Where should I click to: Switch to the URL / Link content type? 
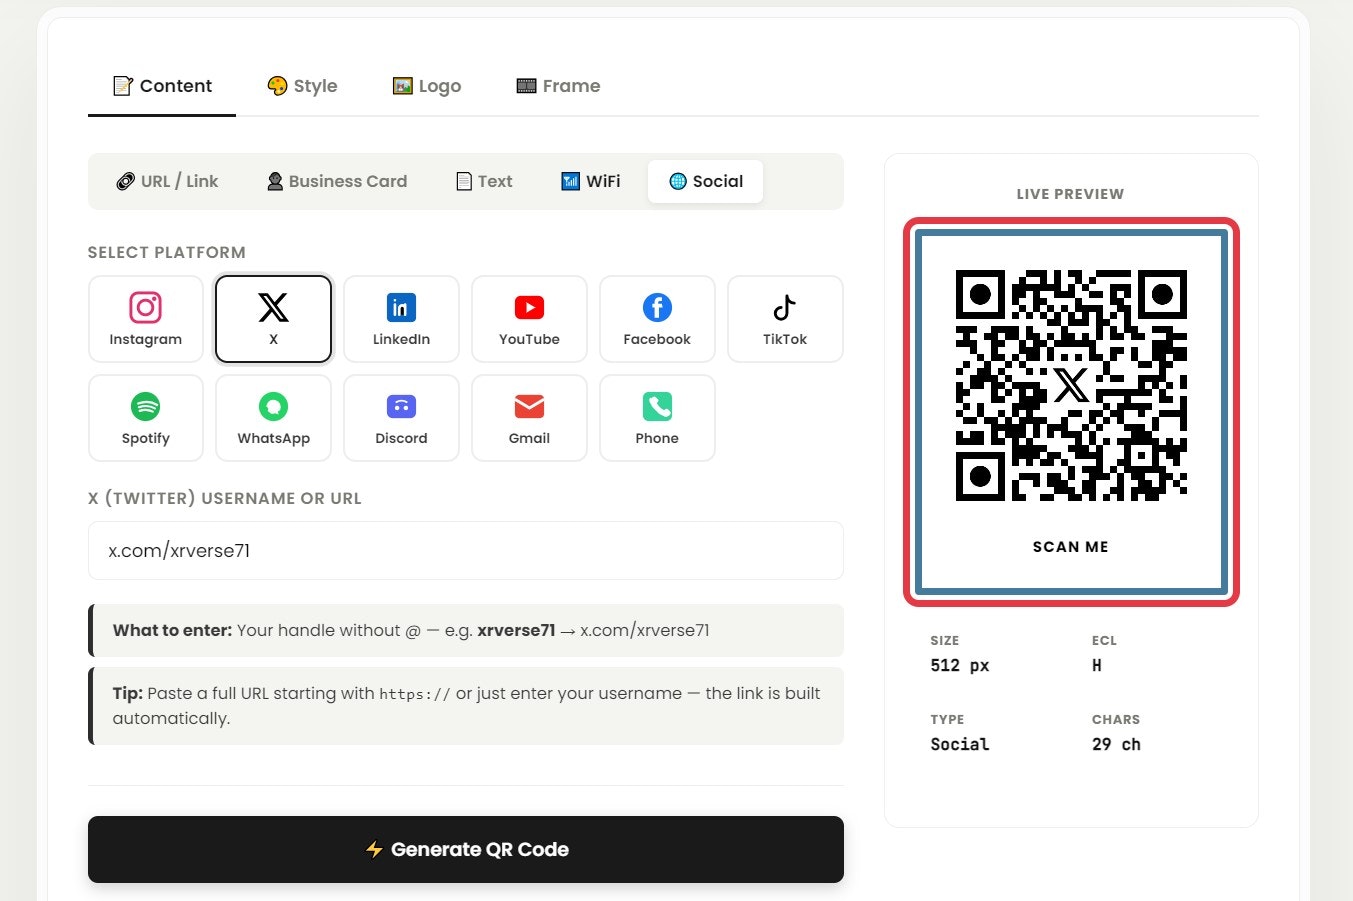tap(166, 181)
